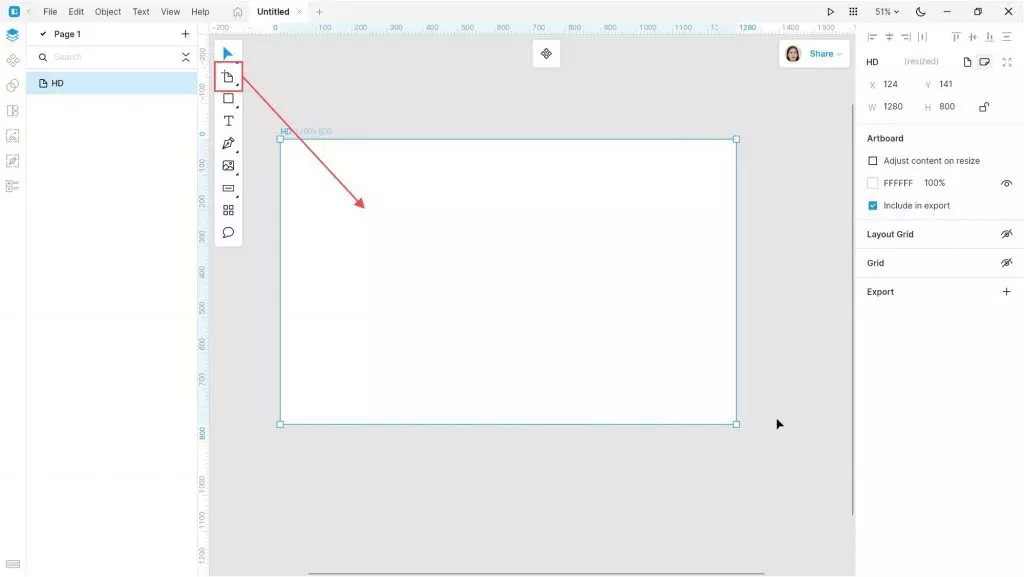Align selection vertical centers

click(x=973, y=37)
